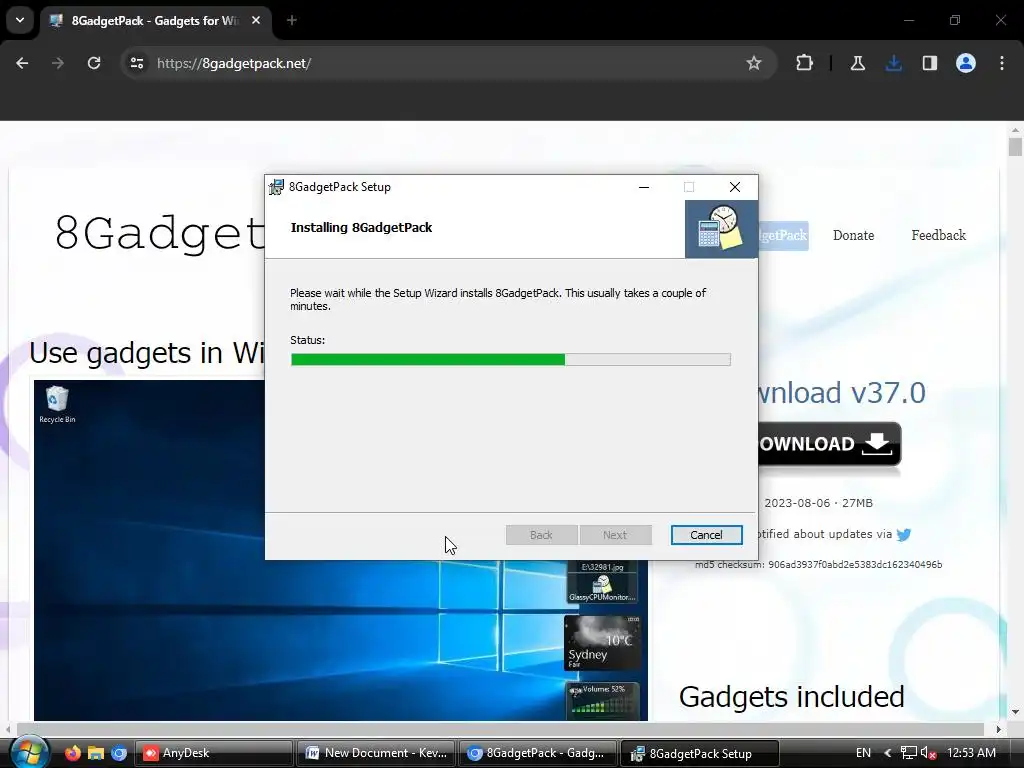Viewport: 1024px width, 768px height.
Task: Select the 8GadgetPack - Gadgets for Windows tab
Action: [x=157, y=21]
